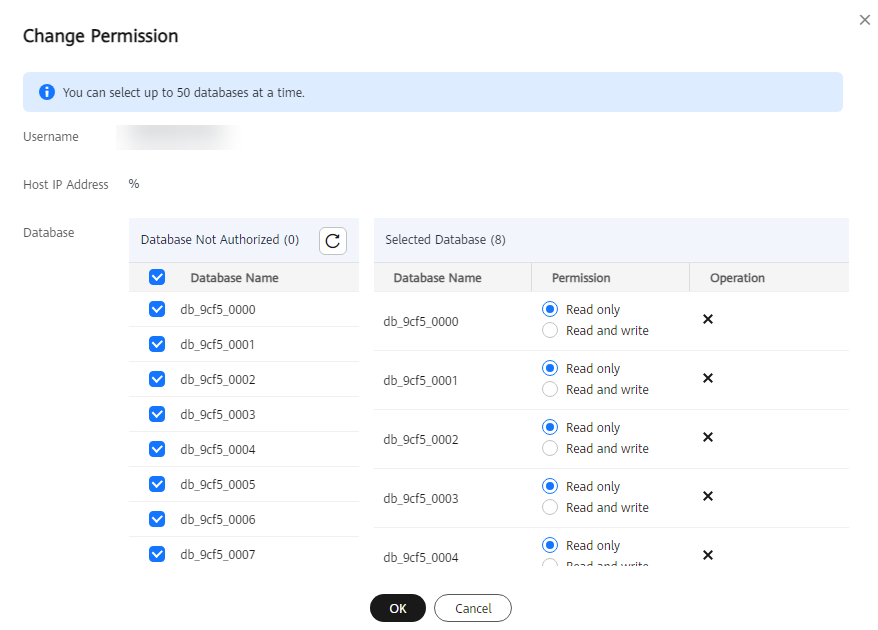Uncheck db_9cf5_0007 in the left list

pos(157,554)
